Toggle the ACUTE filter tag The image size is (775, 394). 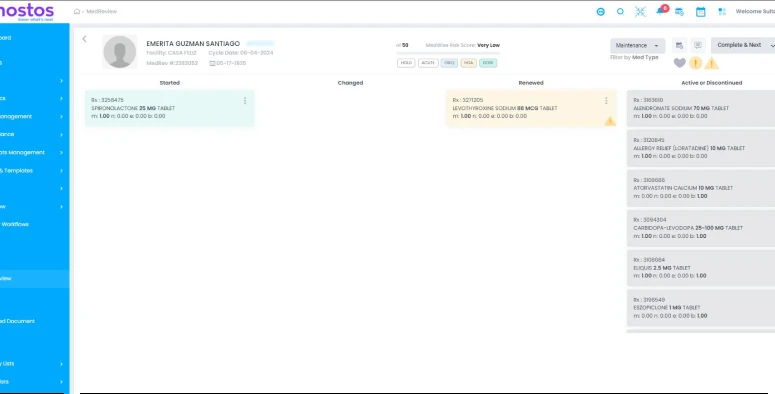[x=428, y=63]
